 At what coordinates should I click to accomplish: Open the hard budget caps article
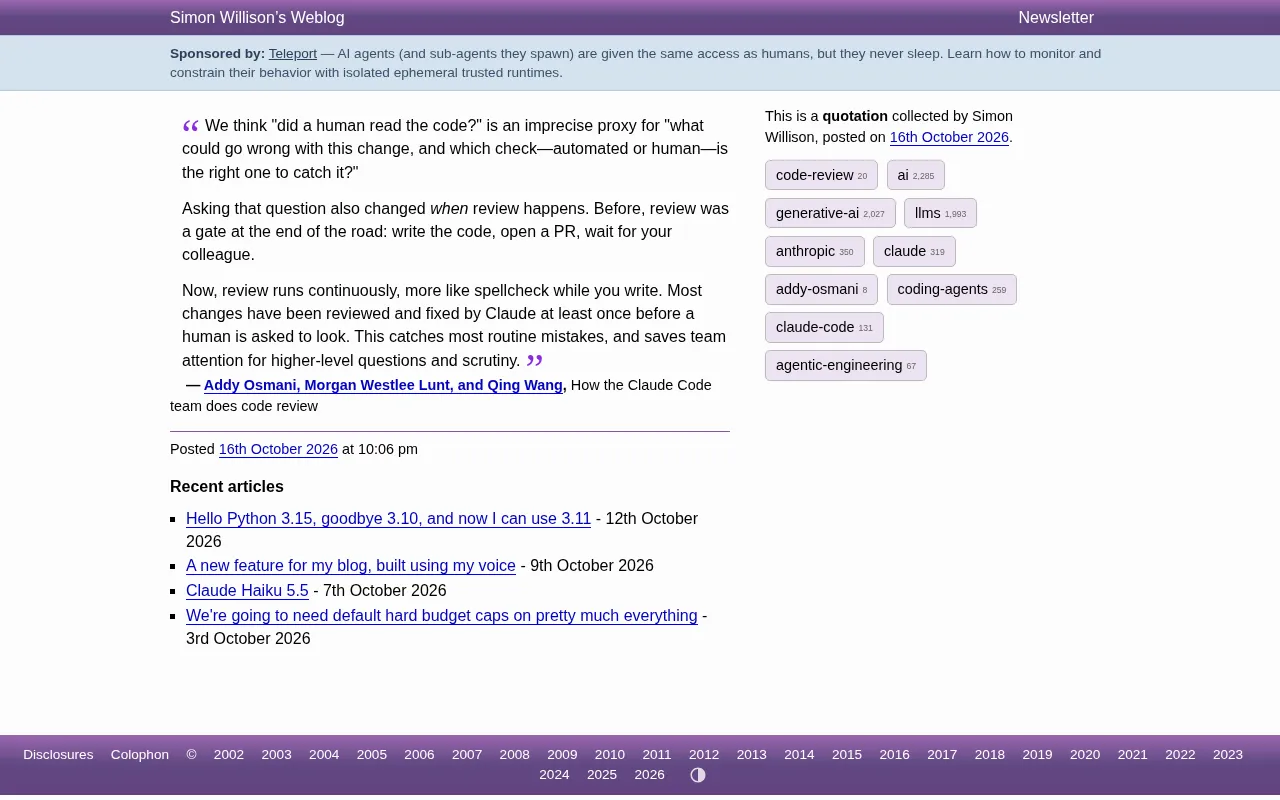[x=441, y=615]
